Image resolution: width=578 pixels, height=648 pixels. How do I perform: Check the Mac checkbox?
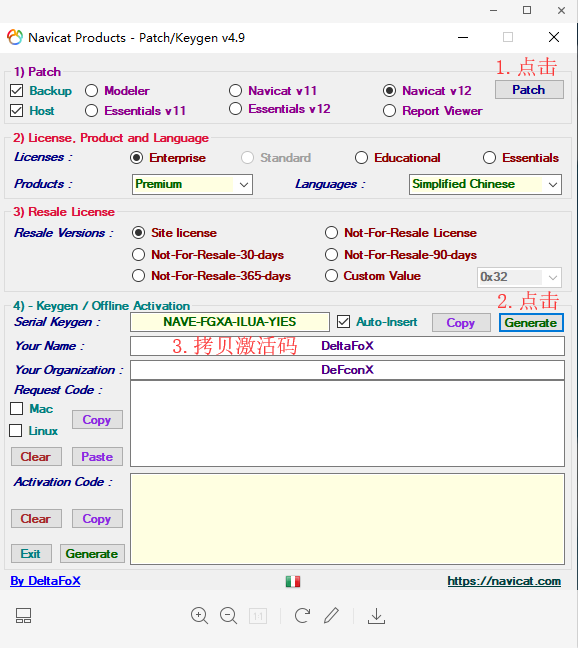point(17,409)
